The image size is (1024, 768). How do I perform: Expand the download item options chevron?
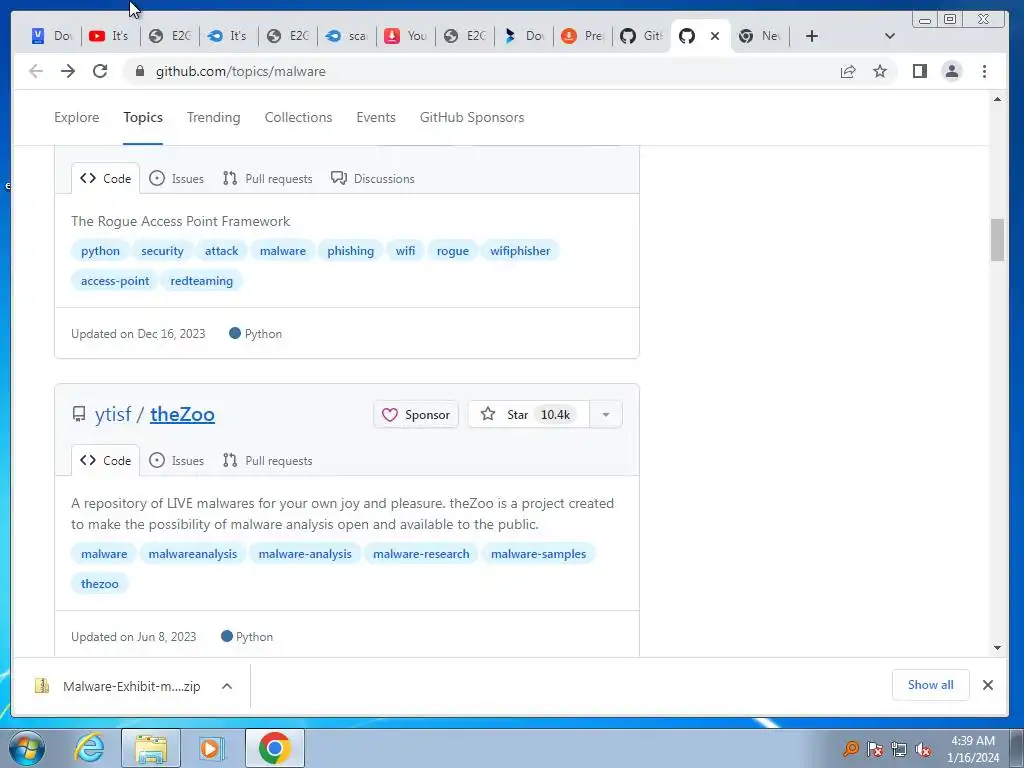pyautogui.click(x=227, y=686)
